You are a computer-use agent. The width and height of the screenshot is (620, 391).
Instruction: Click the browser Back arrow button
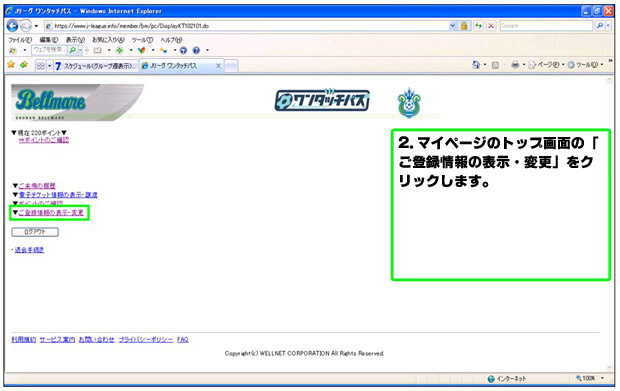pos(13,26)
